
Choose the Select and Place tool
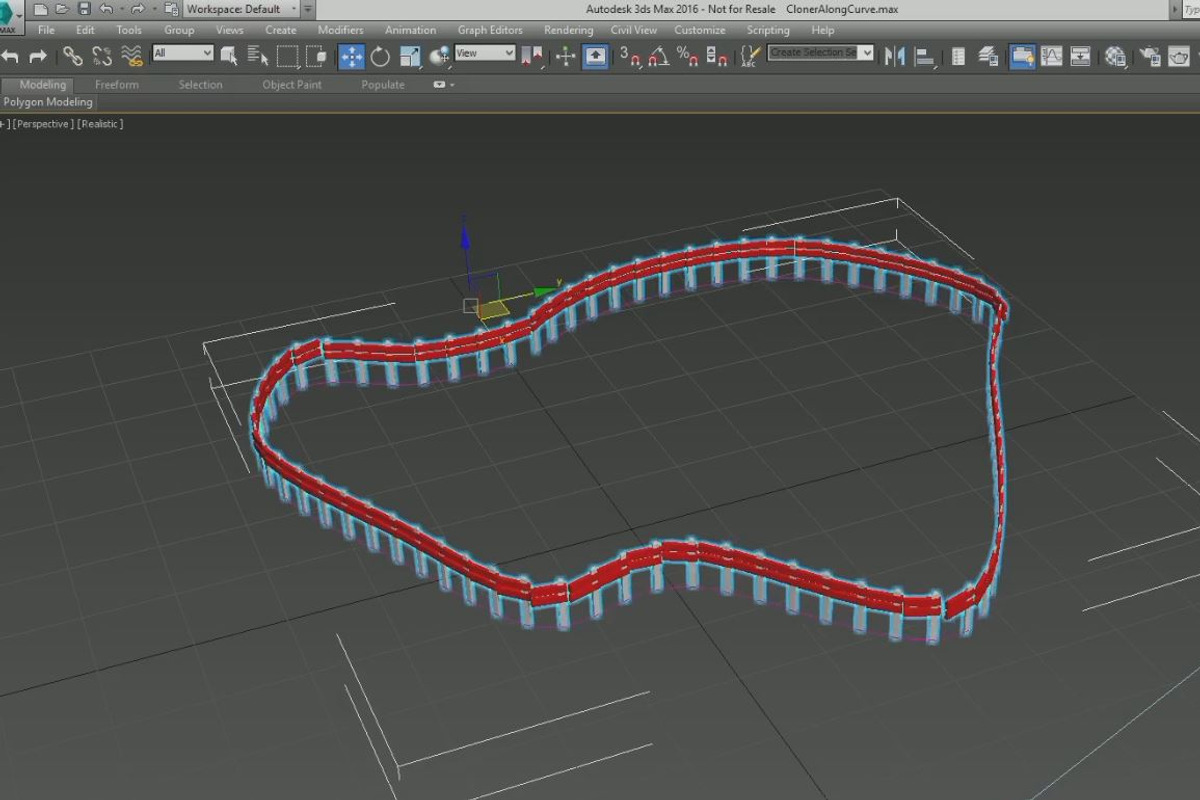click(x=439, y=56)
